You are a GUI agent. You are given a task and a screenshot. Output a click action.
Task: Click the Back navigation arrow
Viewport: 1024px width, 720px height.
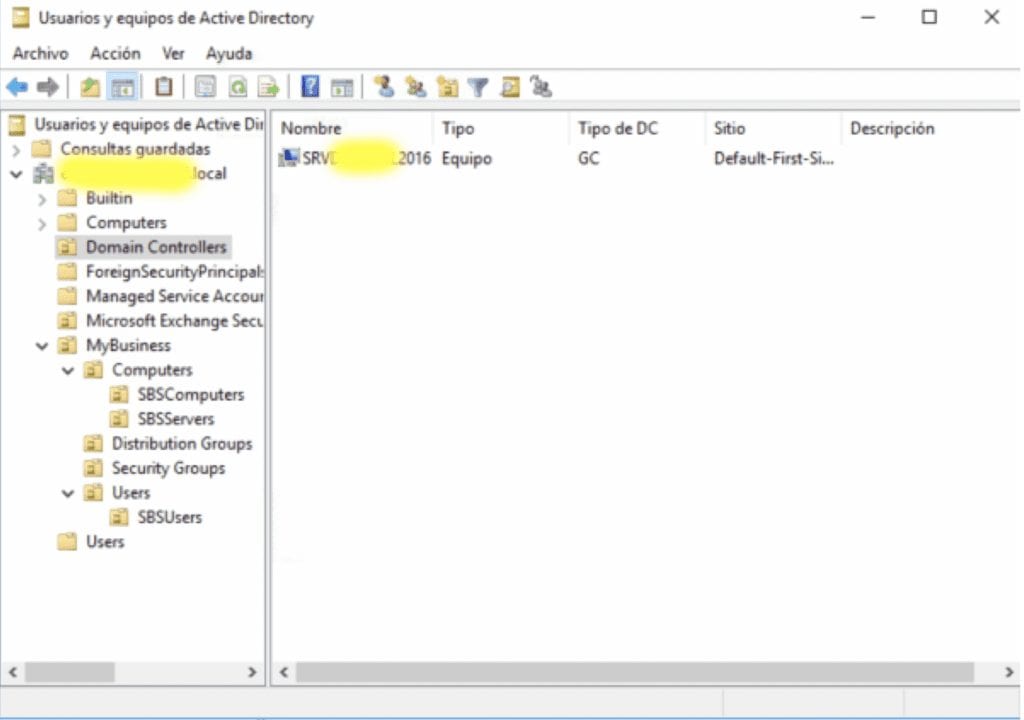(x=16, y=87)
